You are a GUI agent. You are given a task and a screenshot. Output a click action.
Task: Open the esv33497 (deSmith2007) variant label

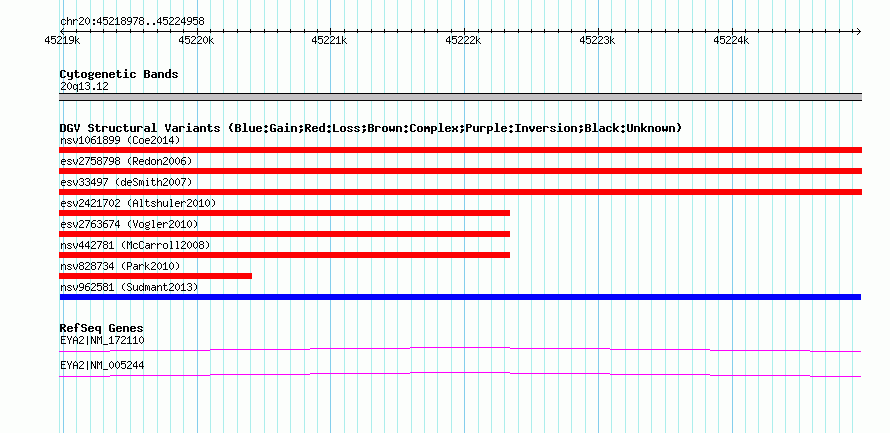[126, 182]
